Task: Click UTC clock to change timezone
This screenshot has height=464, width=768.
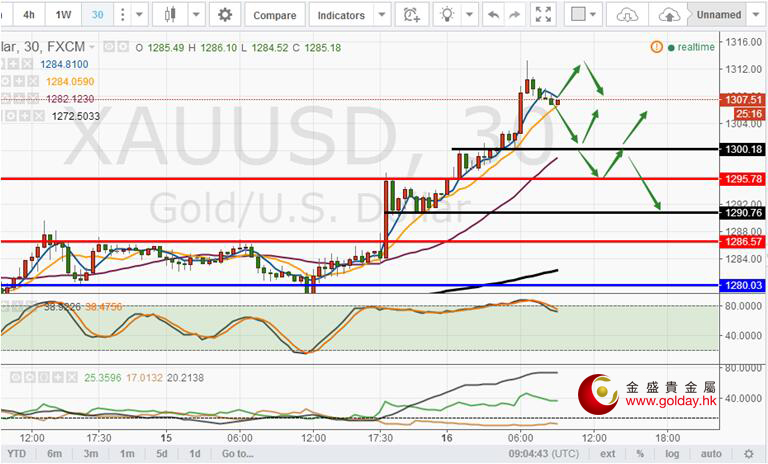Action: coord(544,454)
